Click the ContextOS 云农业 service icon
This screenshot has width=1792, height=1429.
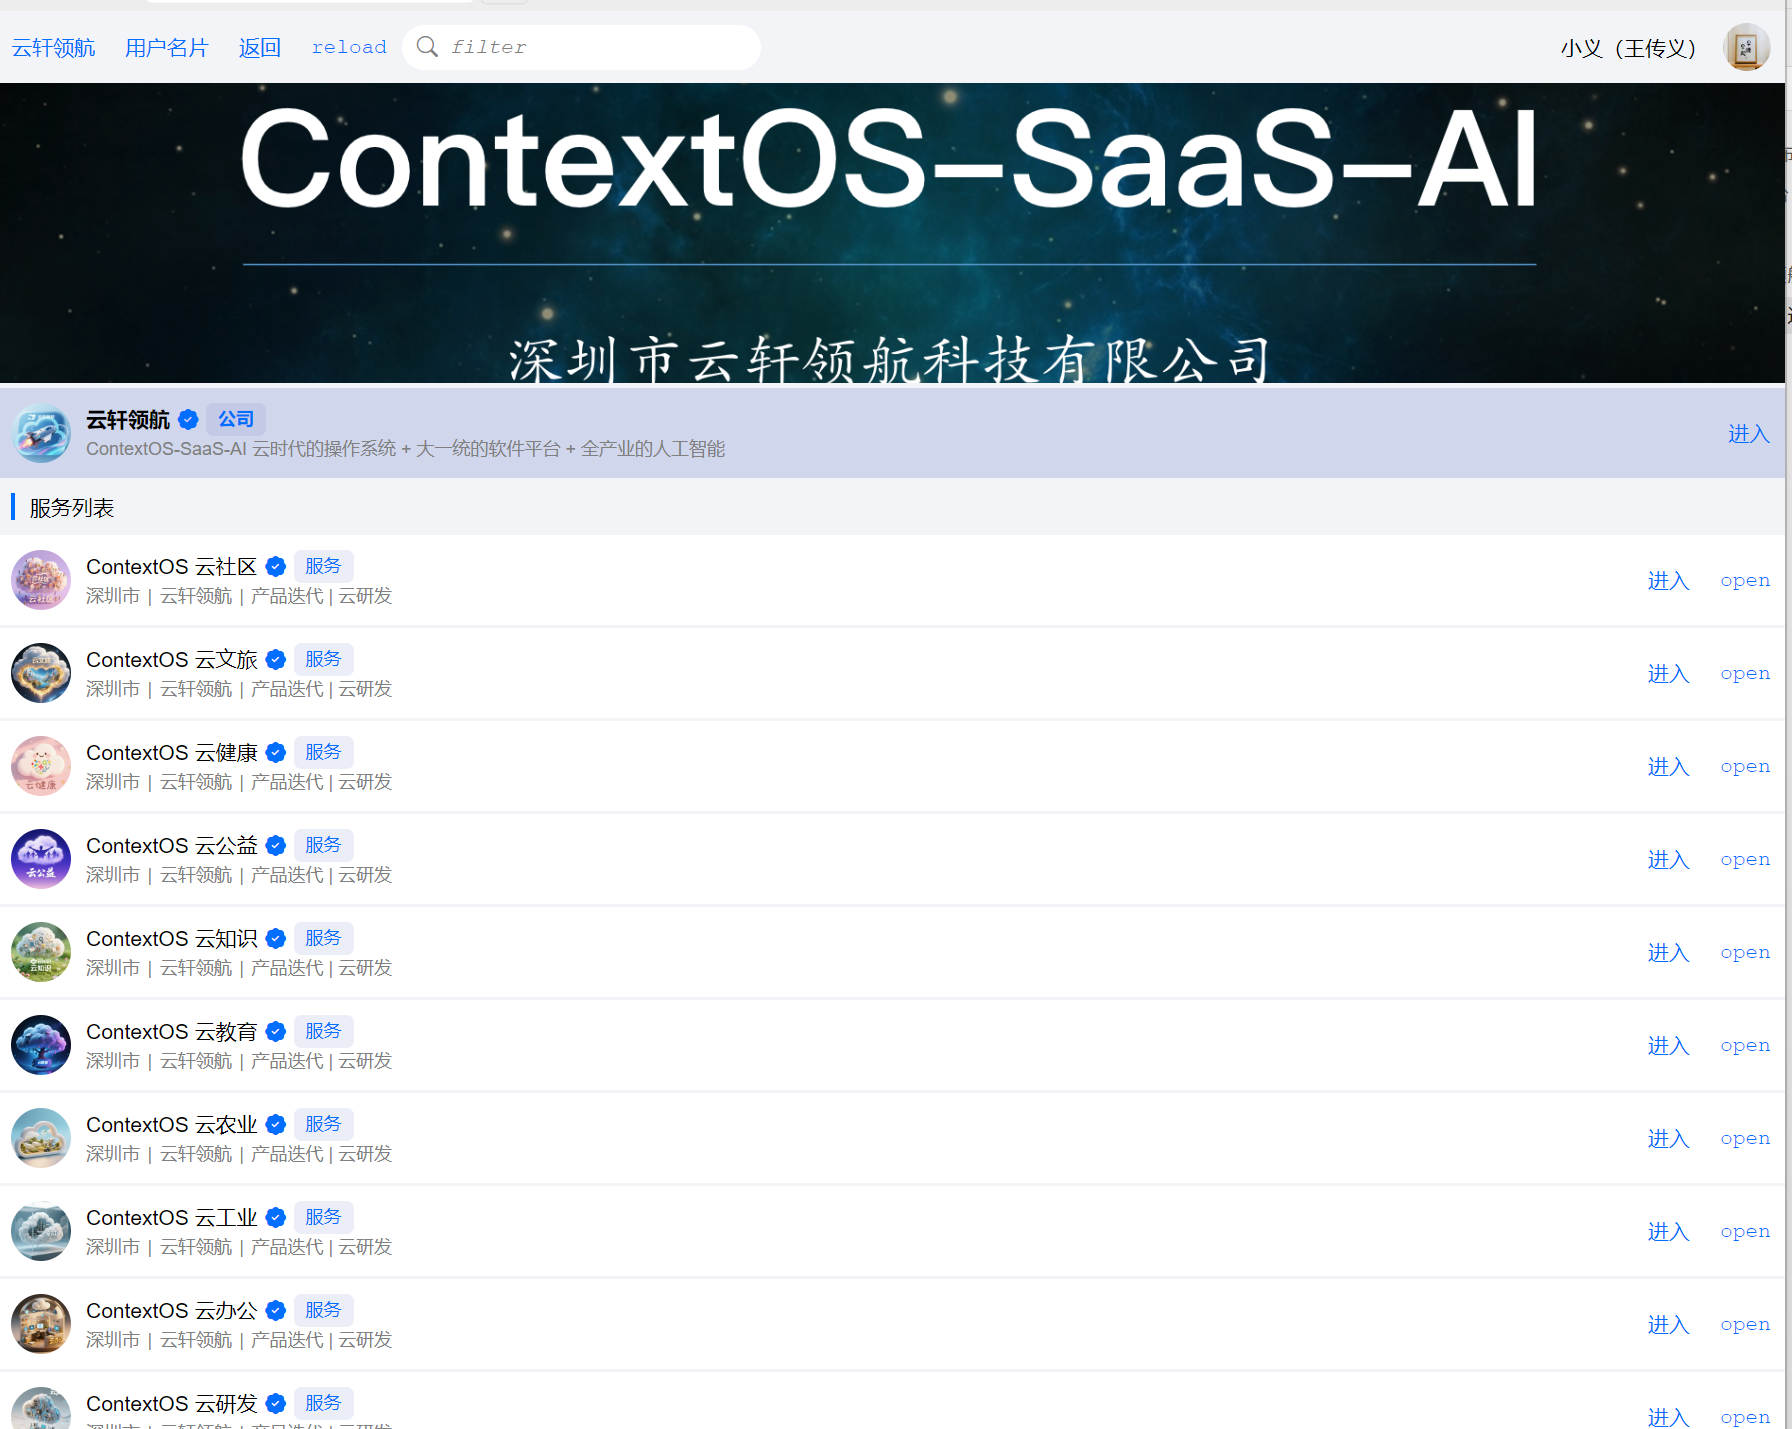[41, 1138]
